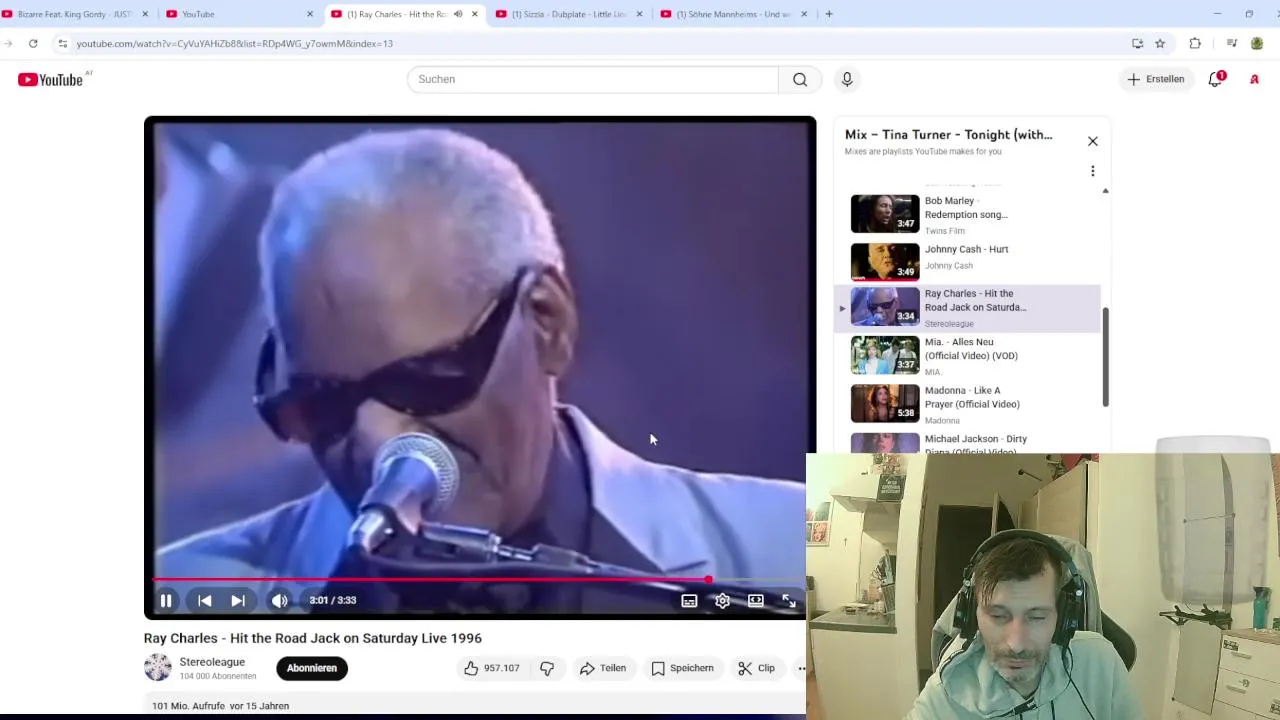Skip to the next video in the mix
1280x720 pixels.
click(238, 601)
